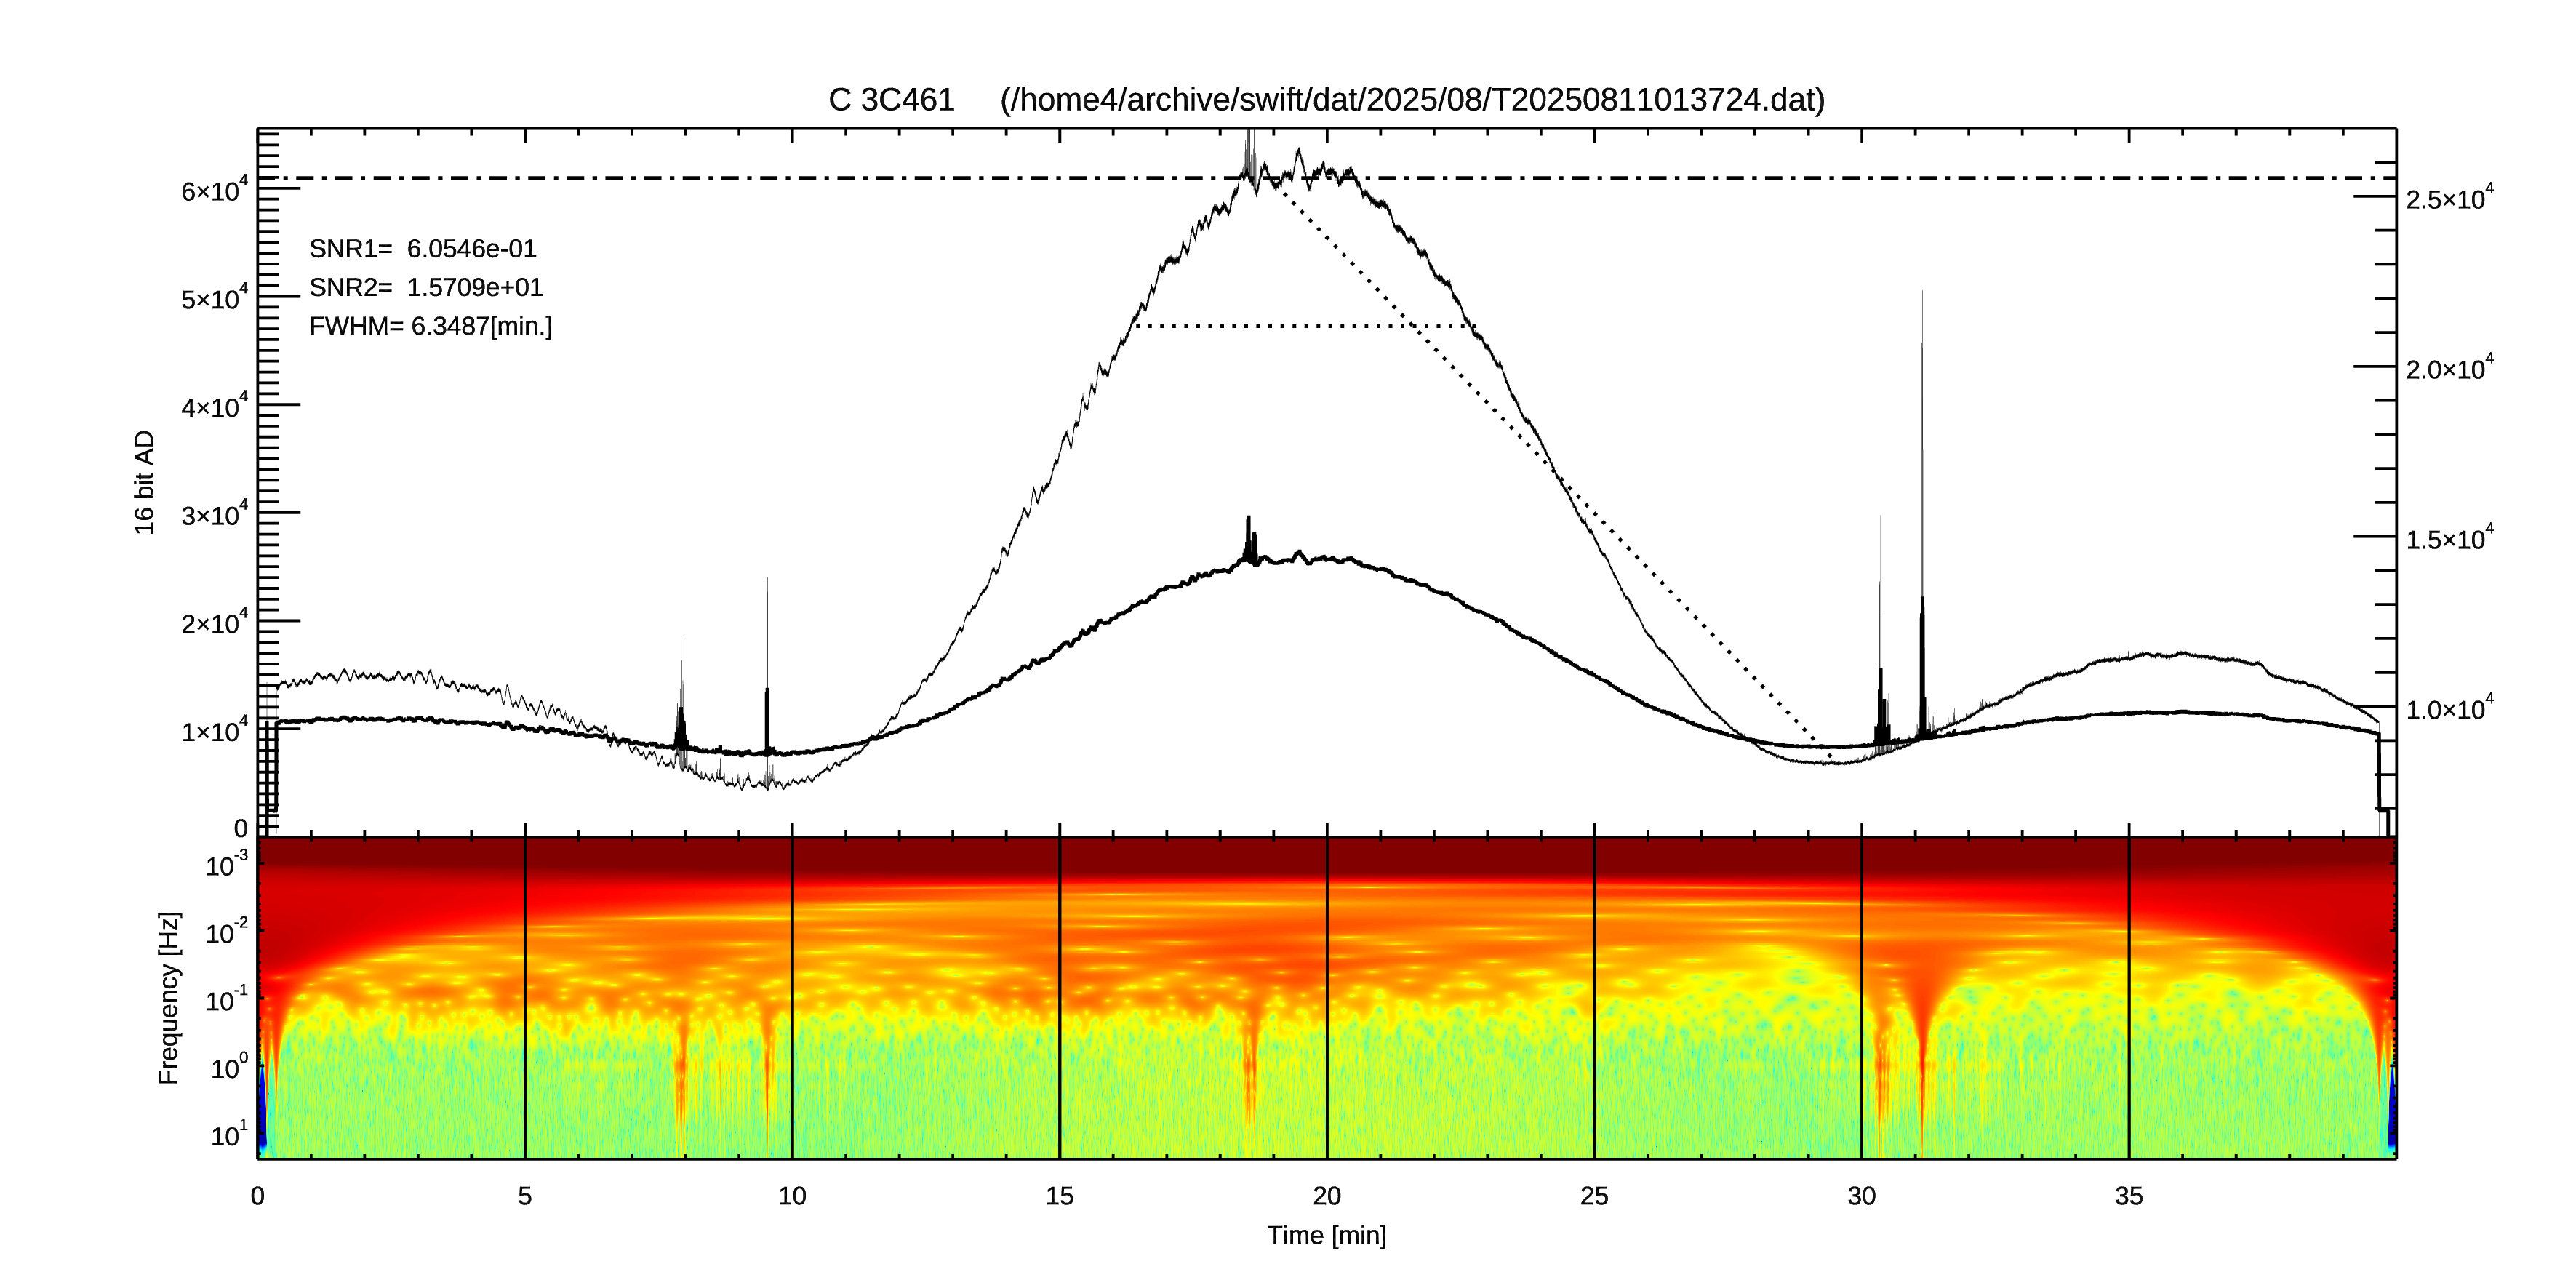Click the time axis label 35
Screen dimensions: 2576x1288
point(2129,1196)
